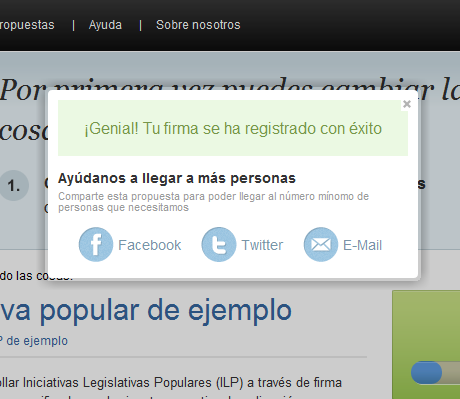Screen dimensions: 460x399
Task: Click the '¡Genial! Tu firma' success message
Action: pyautogui.click(x=233, y=128)
